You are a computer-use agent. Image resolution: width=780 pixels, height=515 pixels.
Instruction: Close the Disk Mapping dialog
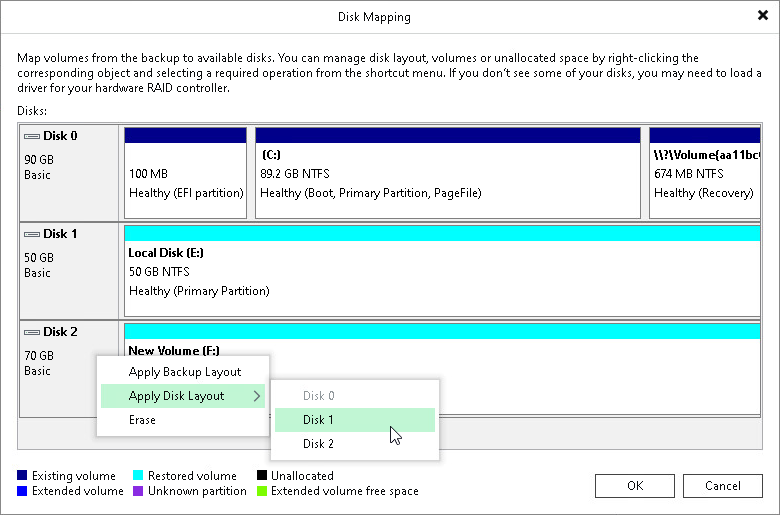pyautogui.click(x=763, y=15)
